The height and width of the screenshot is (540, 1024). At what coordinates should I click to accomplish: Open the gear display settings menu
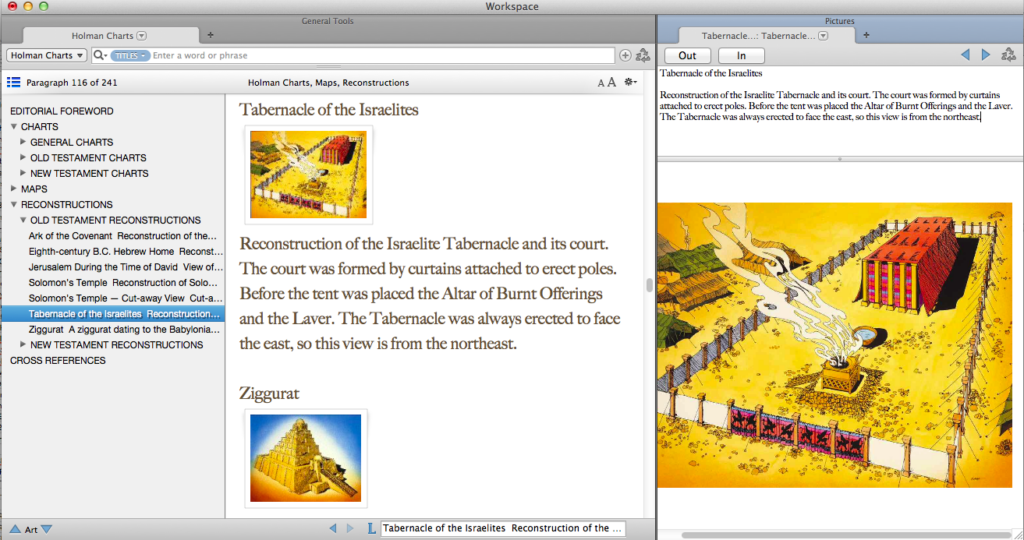[x=630, y=83]
